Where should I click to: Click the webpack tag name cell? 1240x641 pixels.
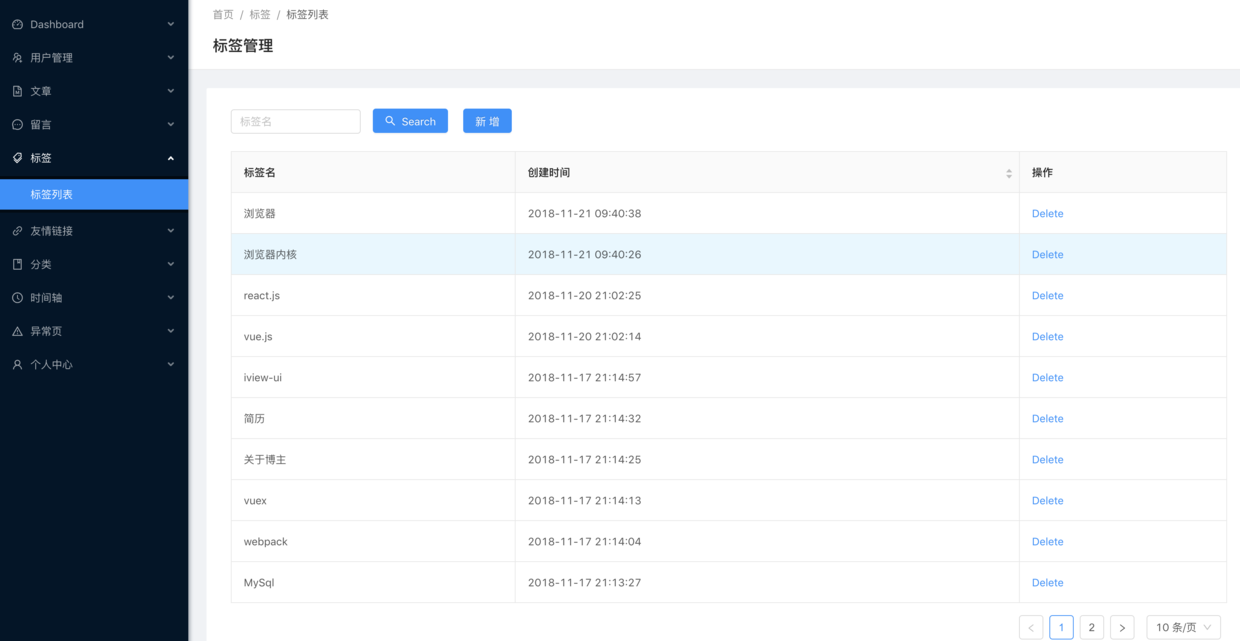373,542
